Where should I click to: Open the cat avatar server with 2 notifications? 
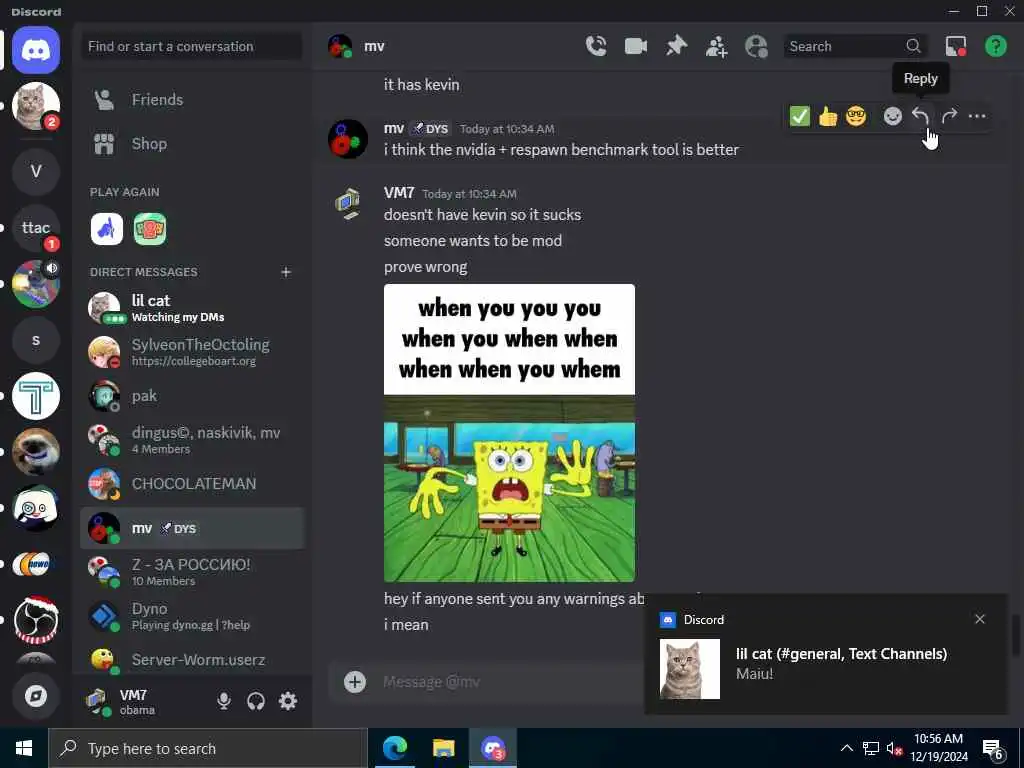tap(36, 106)
